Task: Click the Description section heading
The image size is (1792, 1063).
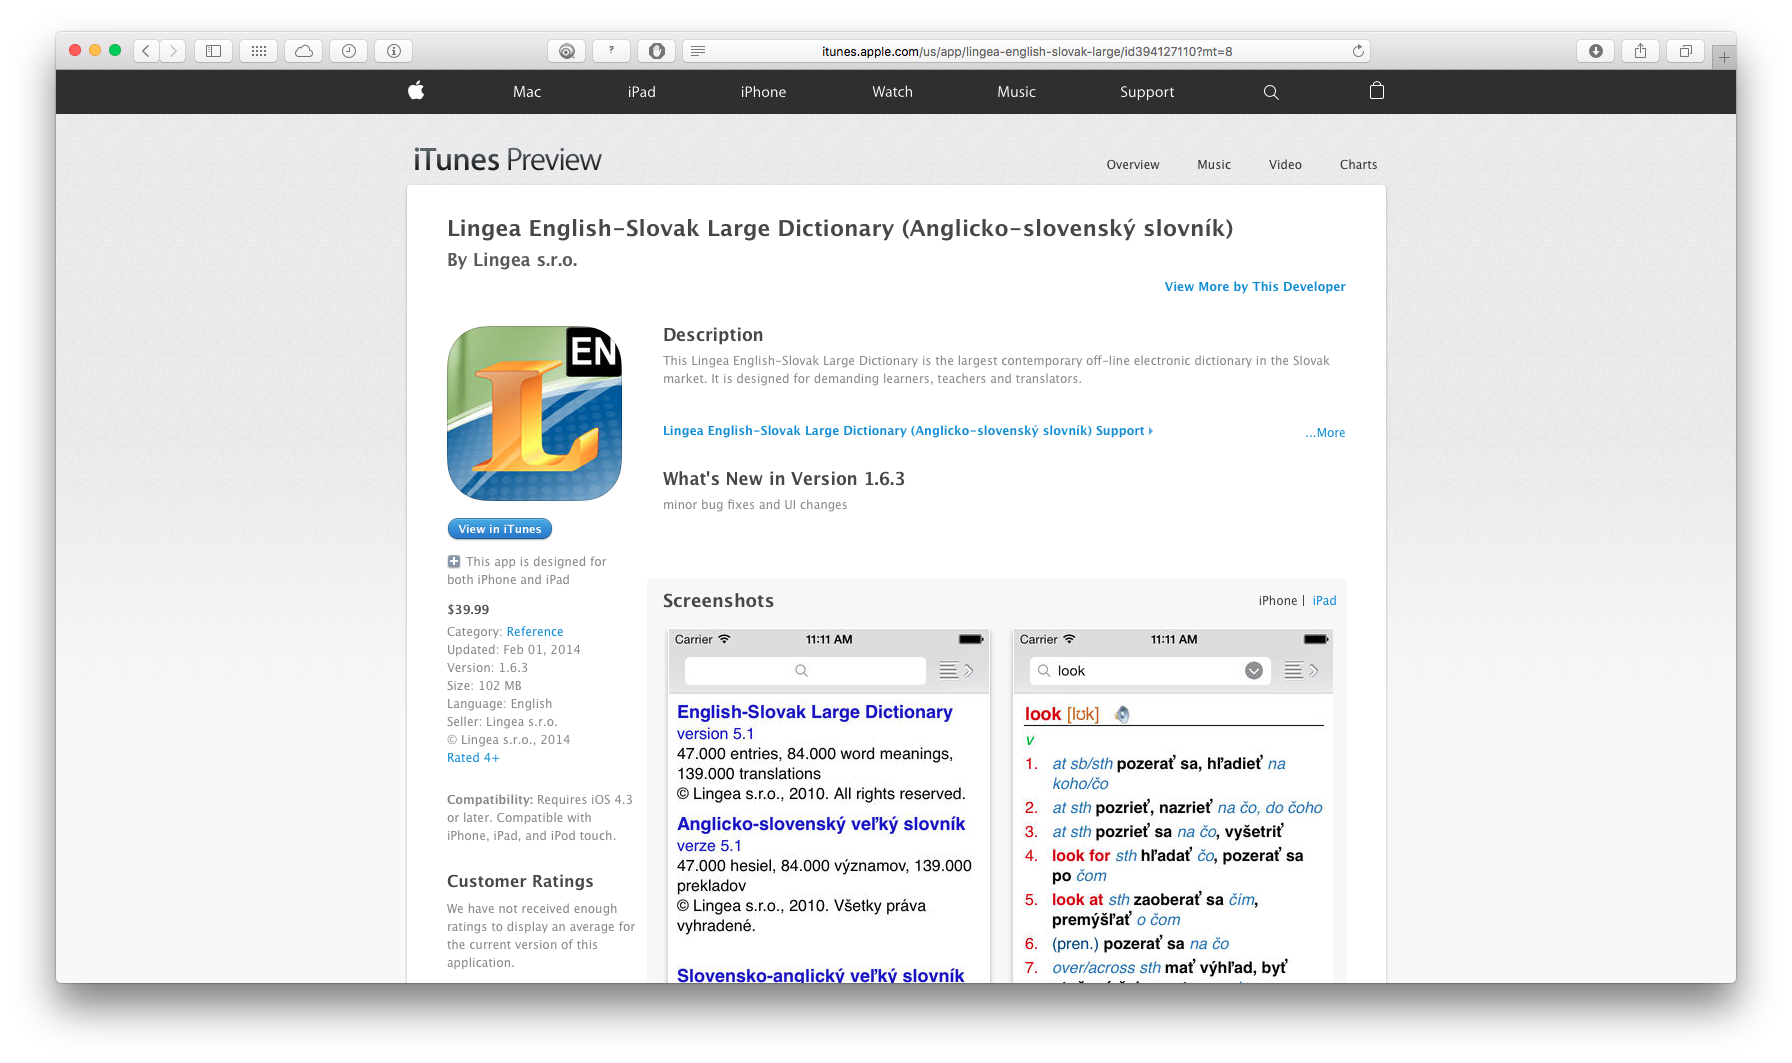Action: click(713, 335)
